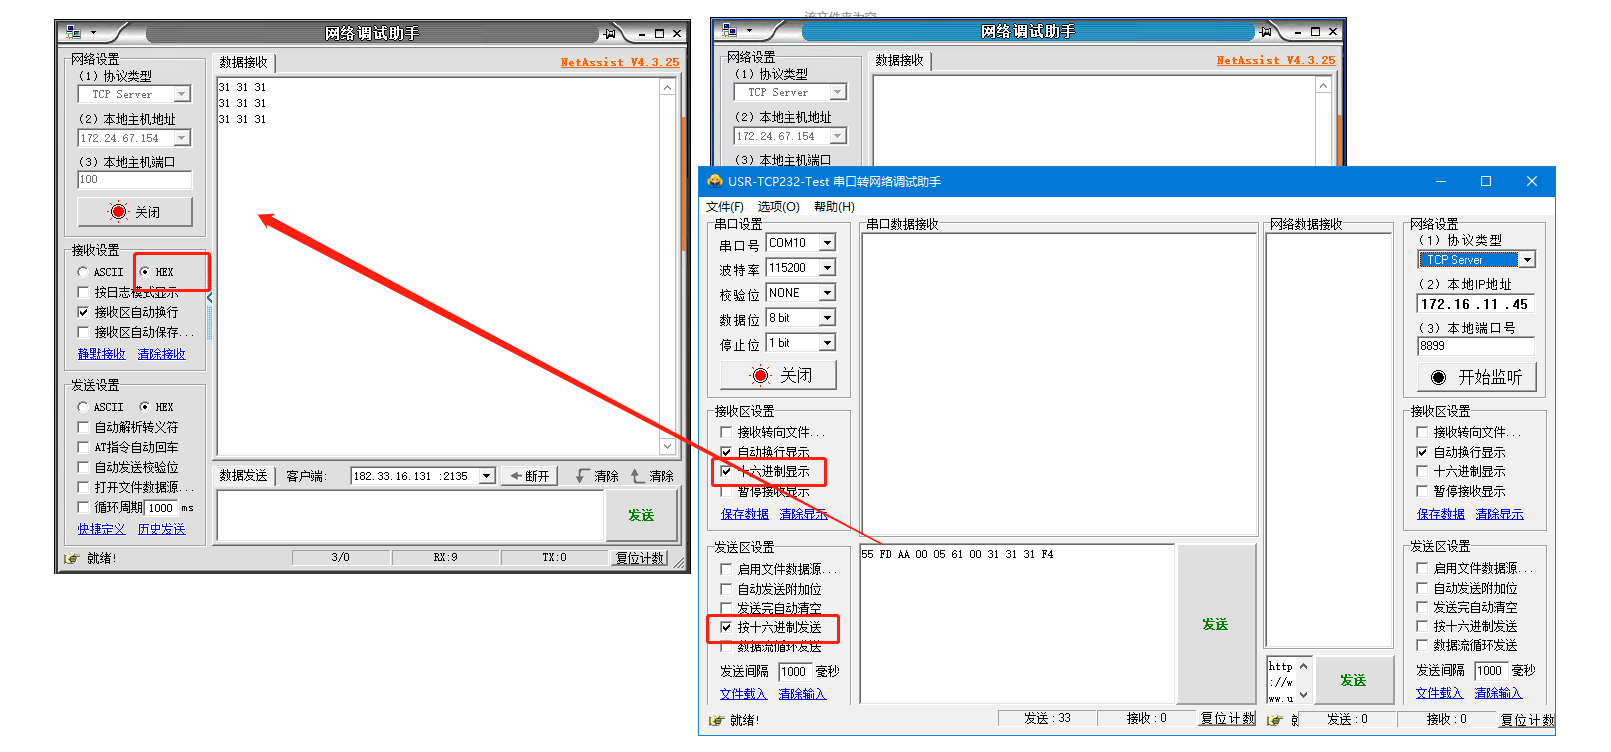Image resolution: width=1611 pixels, height=752 pixels.
Task: Open the NetAssist V4.3.25 link in left NetAssist
Action: point(620,62)
